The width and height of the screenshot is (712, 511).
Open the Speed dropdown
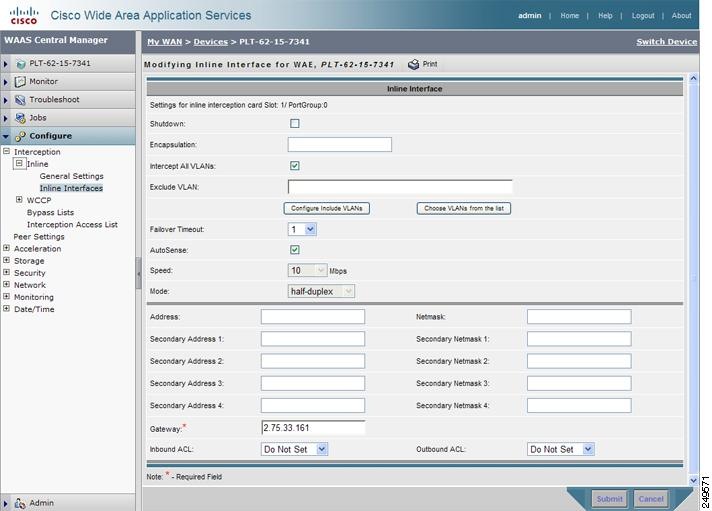tap(307, 271)
